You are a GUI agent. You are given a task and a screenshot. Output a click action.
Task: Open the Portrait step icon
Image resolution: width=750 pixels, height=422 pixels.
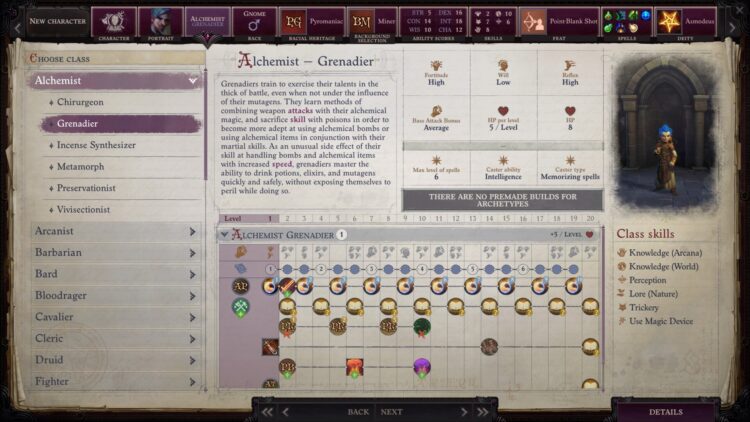pos(161,20)
